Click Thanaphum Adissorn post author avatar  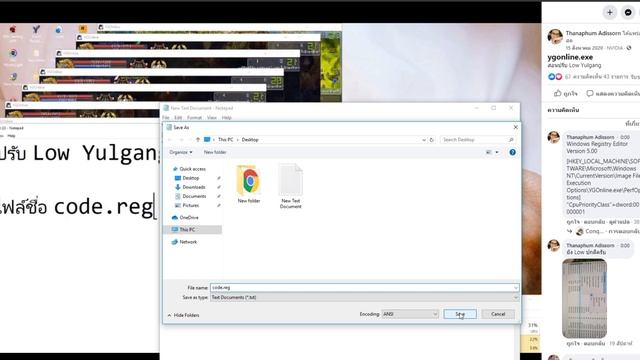tap(555, 37)
